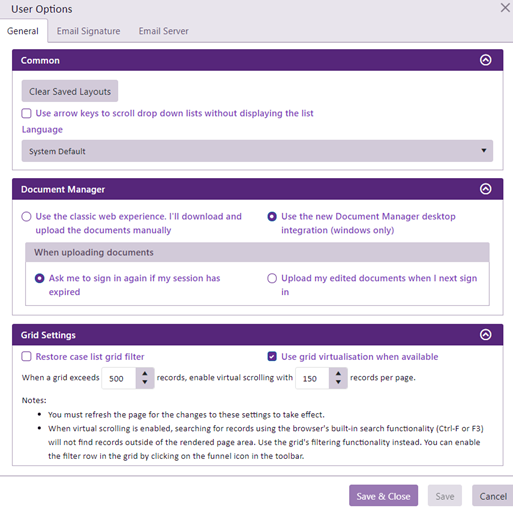Enable arrow keys scroll drop down checkbox
Image resolution: width=513 pixels, height=508 pixels.
(x=26, y=113)
